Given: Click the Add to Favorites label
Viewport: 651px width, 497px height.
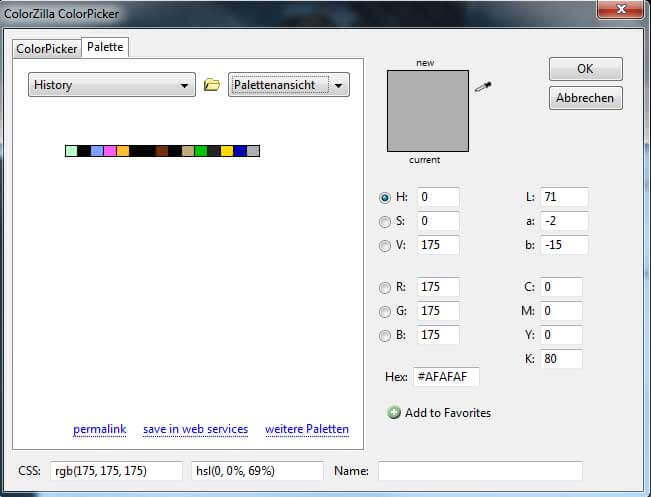Looking at the screenshot, I should 448,413.
